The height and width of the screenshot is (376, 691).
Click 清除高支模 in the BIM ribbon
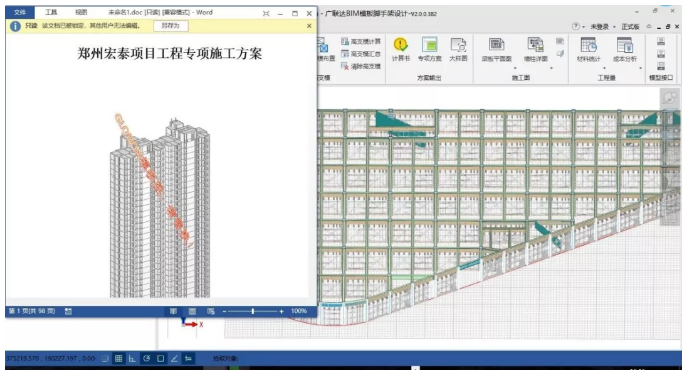click(x=361, y=66)
